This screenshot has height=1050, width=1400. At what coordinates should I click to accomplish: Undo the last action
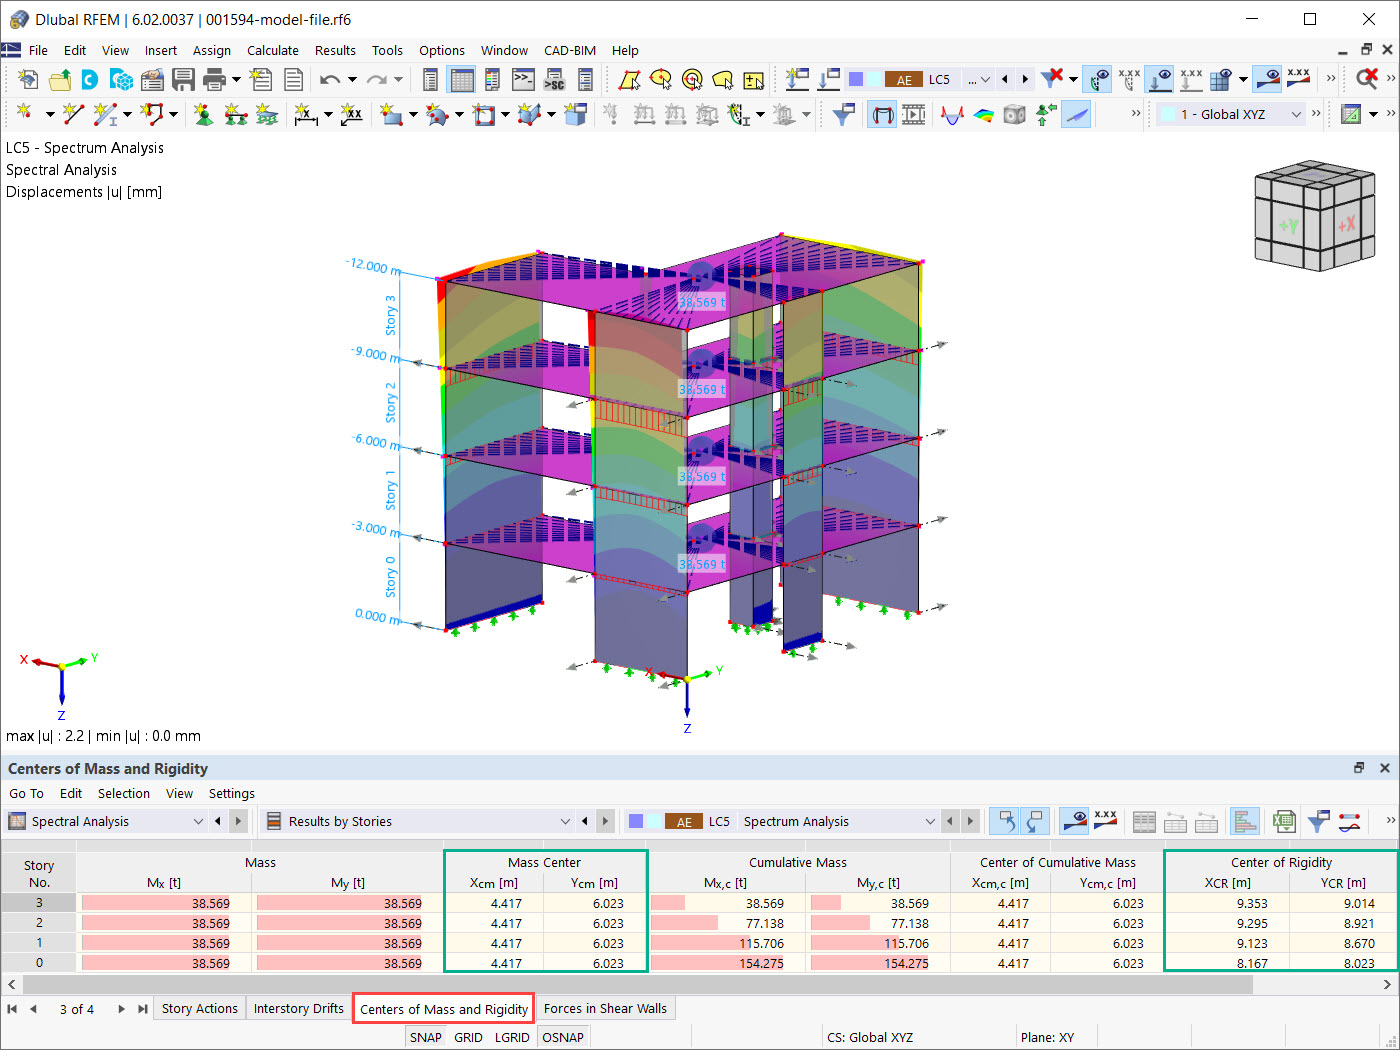point(330,79)
